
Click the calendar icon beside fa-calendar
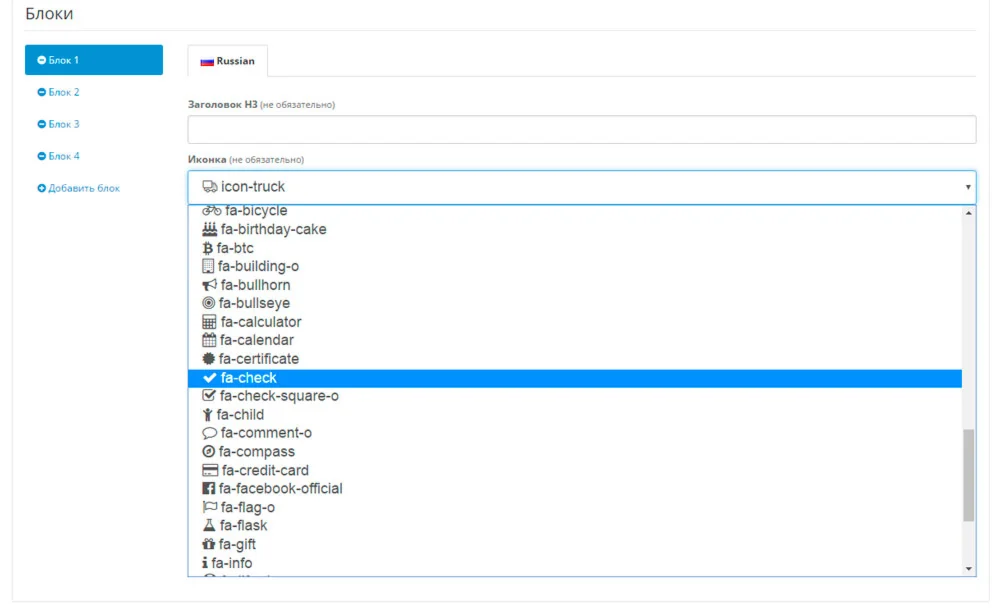click(209, 340)
